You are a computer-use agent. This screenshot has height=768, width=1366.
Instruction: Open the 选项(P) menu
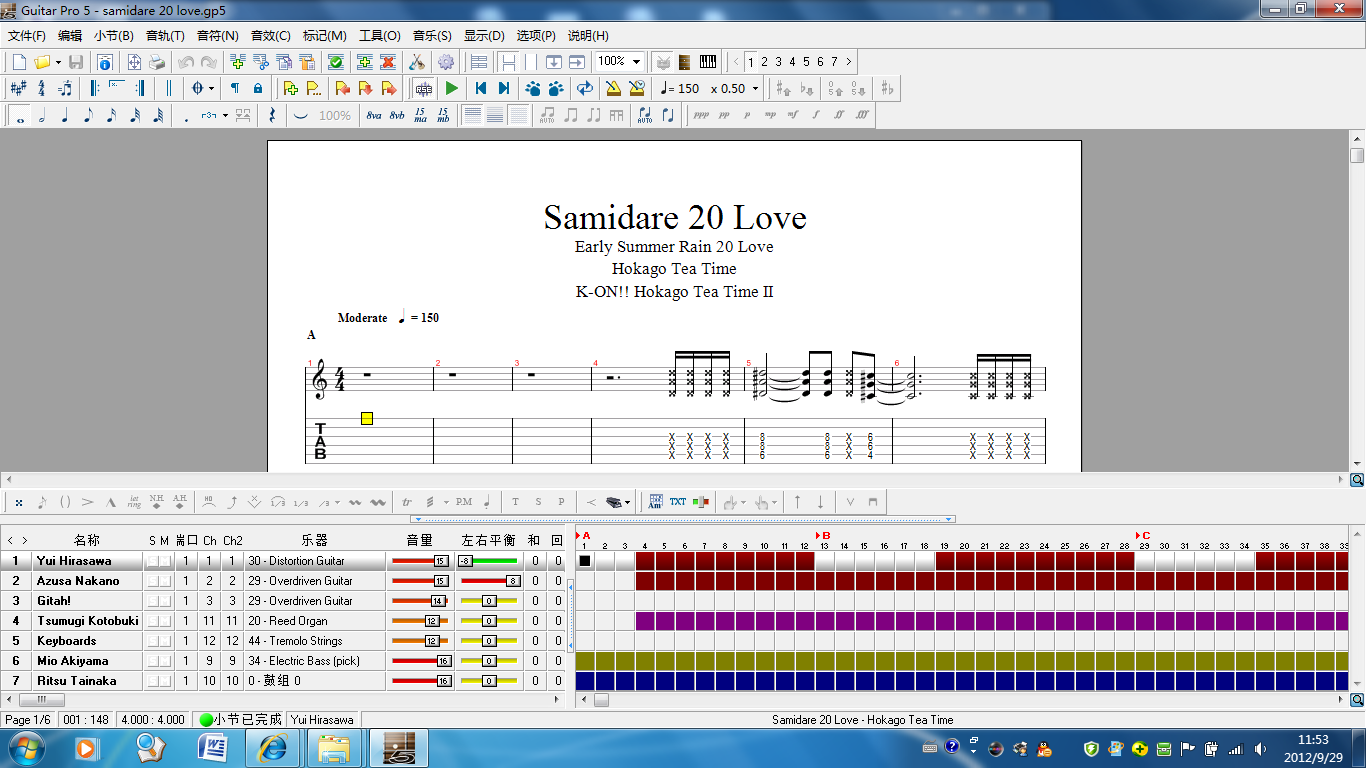(536, 35)
